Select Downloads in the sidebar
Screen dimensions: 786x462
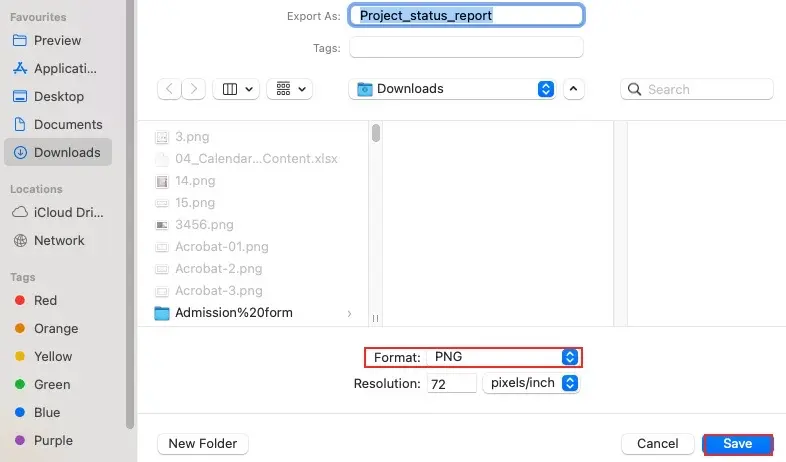[58, 152]
